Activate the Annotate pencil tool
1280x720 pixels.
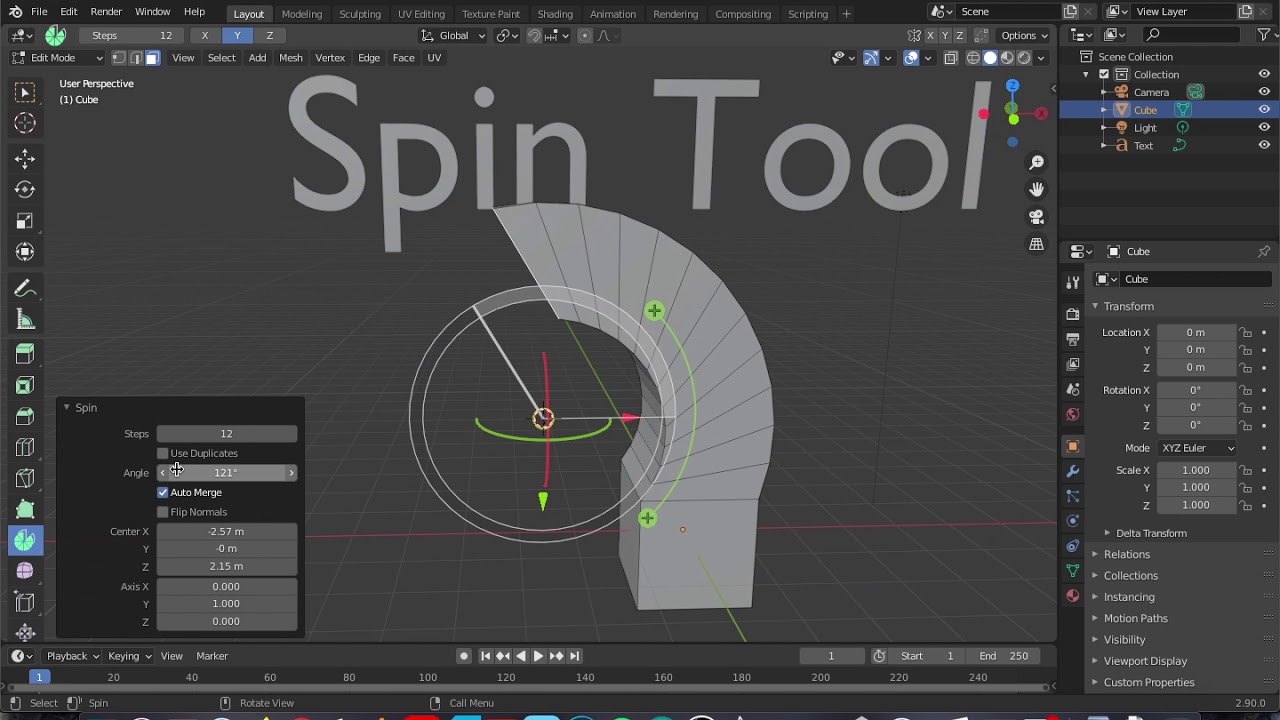click(x=25, y=289)
